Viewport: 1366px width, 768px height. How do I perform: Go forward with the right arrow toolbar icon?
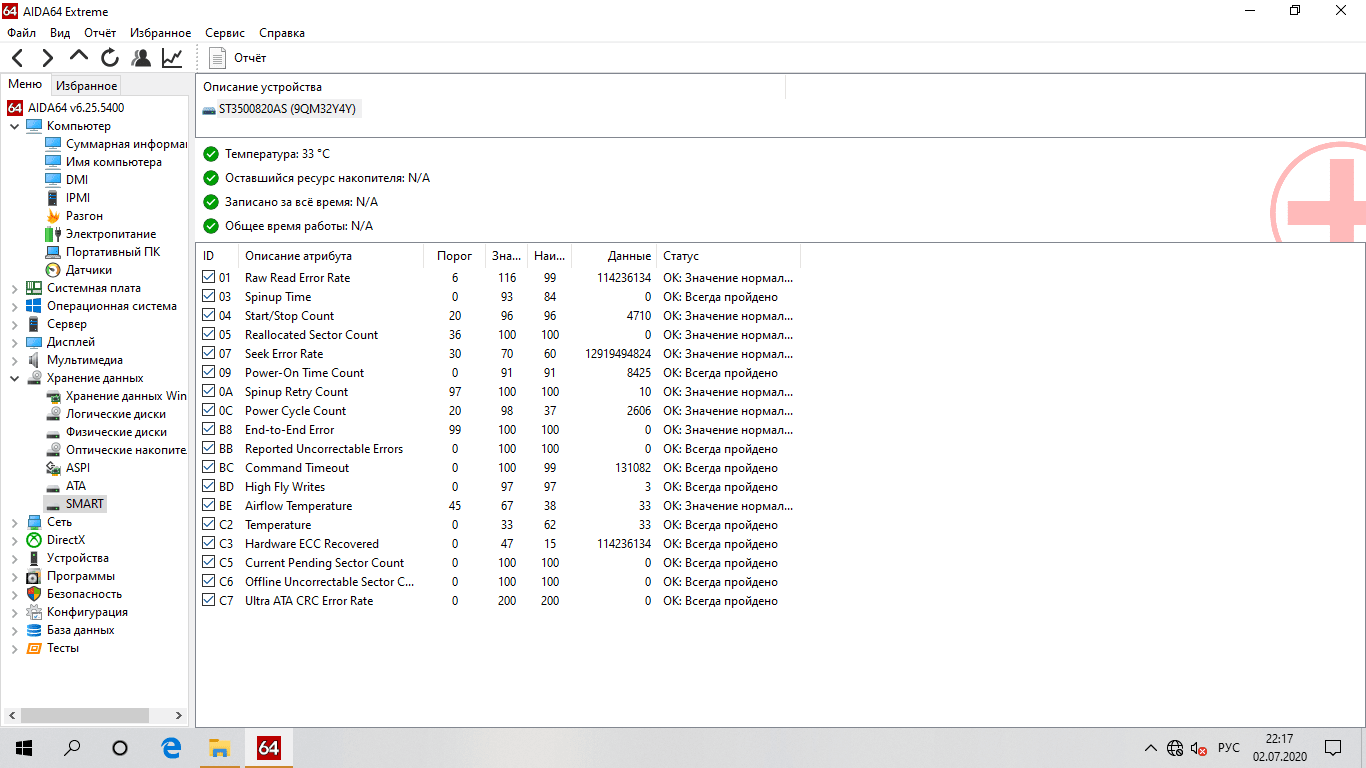click(x=48, y=58)
